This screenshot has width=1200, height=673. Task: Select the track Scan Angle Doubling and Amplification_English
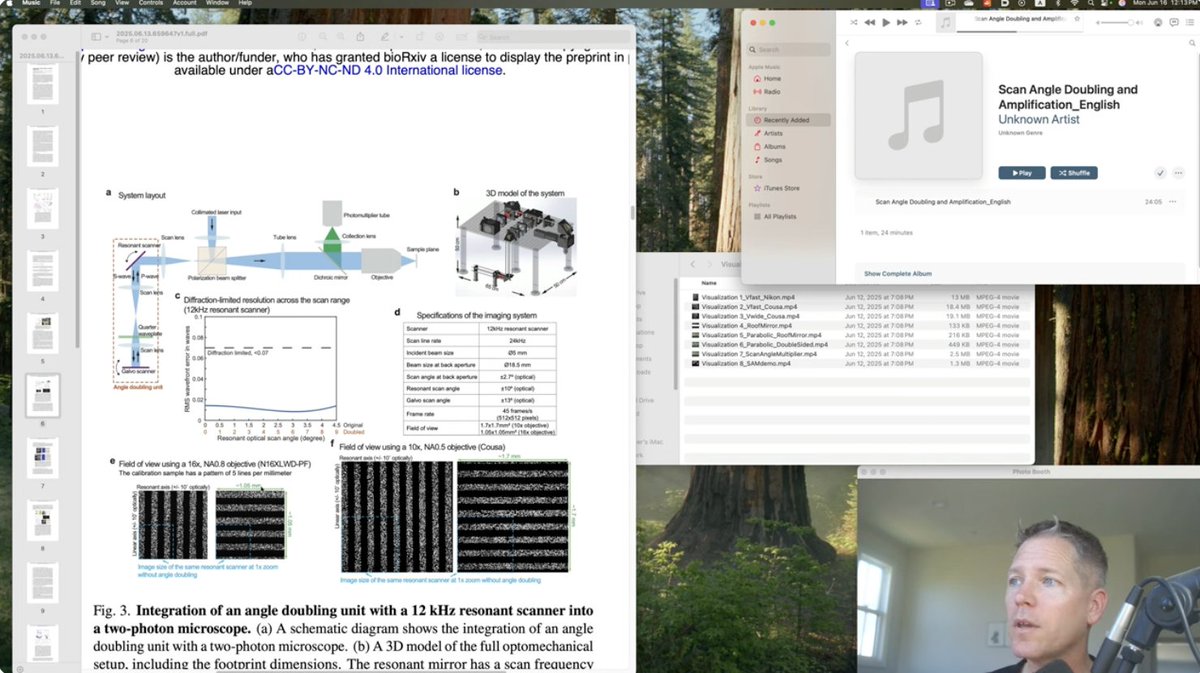pyautogui.click(x=943, y=202)
